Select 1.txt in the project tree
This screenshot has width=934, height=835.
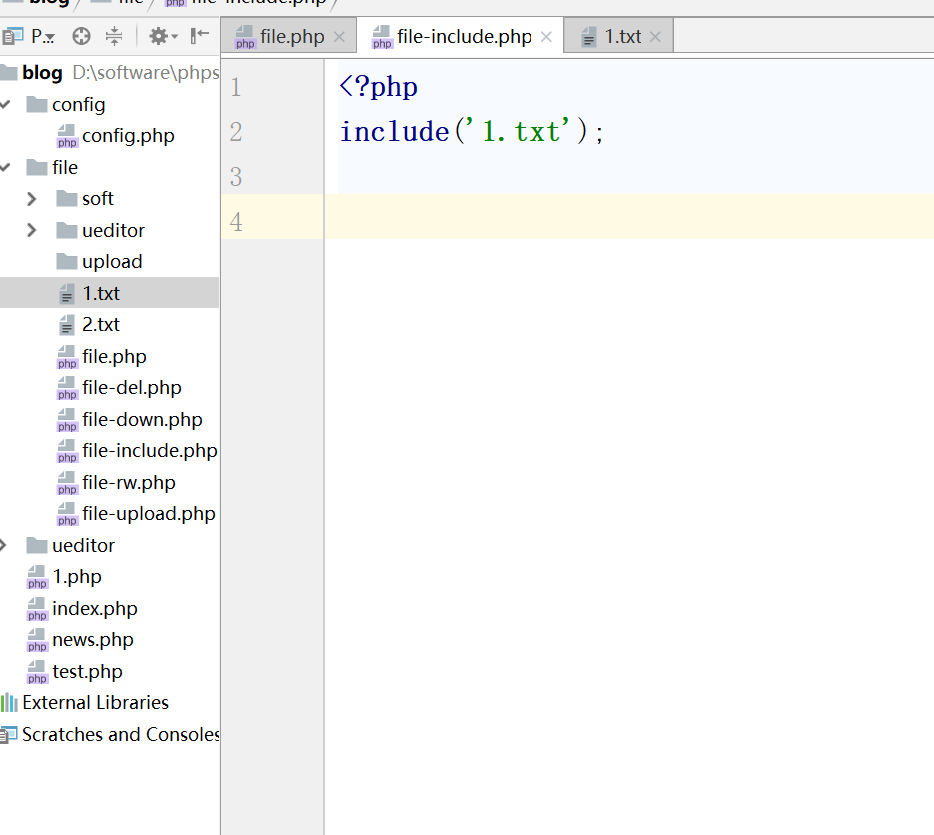(101, 293)
